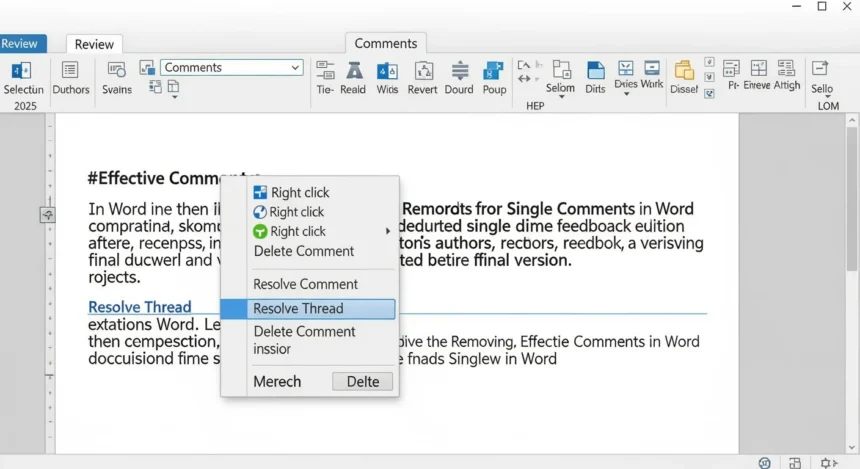Expand the third Right click submenu arrow
This screenshot has height=469, width=860.
coord(388,232)
